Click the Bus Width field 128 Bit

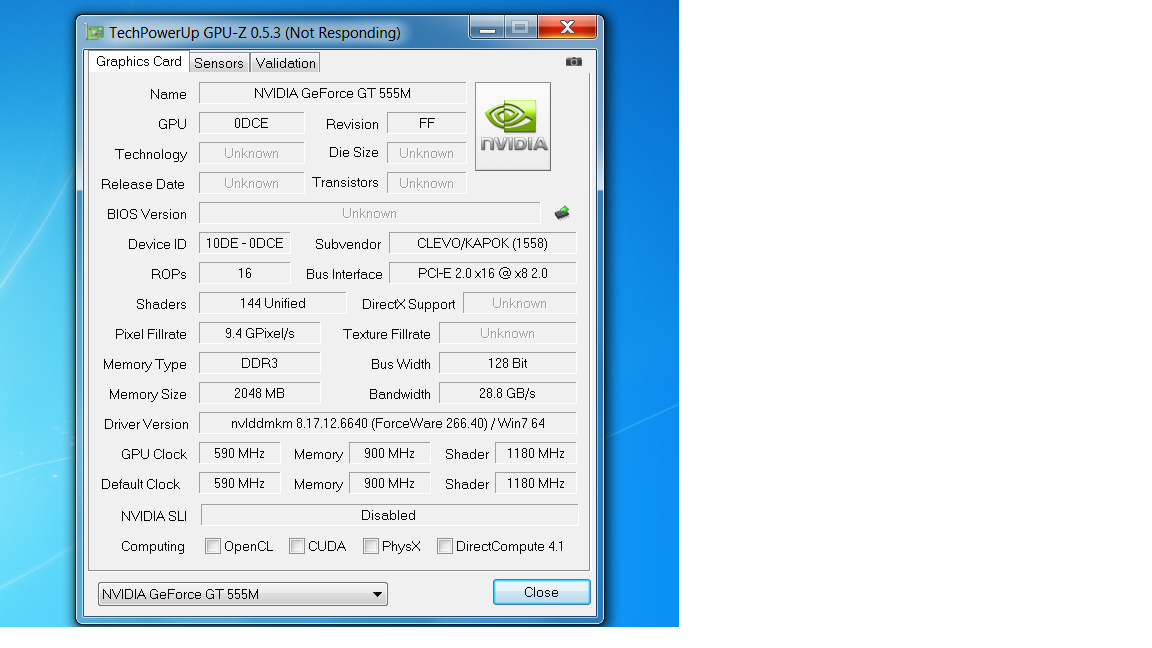pyautogui.click(x=508, y=364)
